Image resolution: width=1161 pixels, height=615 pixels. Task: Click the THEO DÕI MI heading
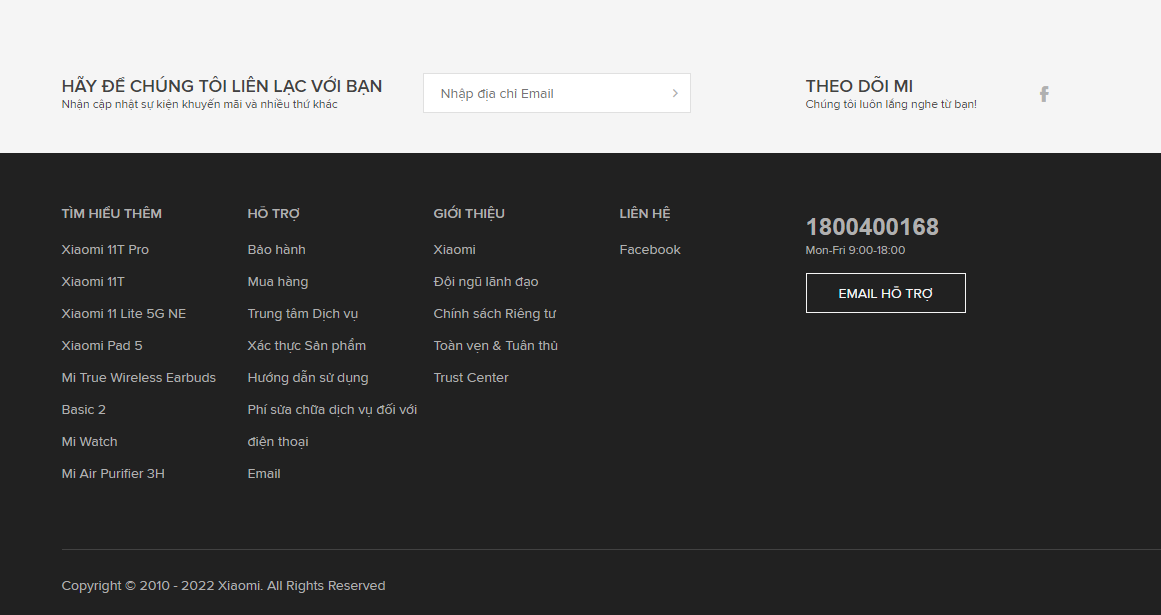click(859, 86)
